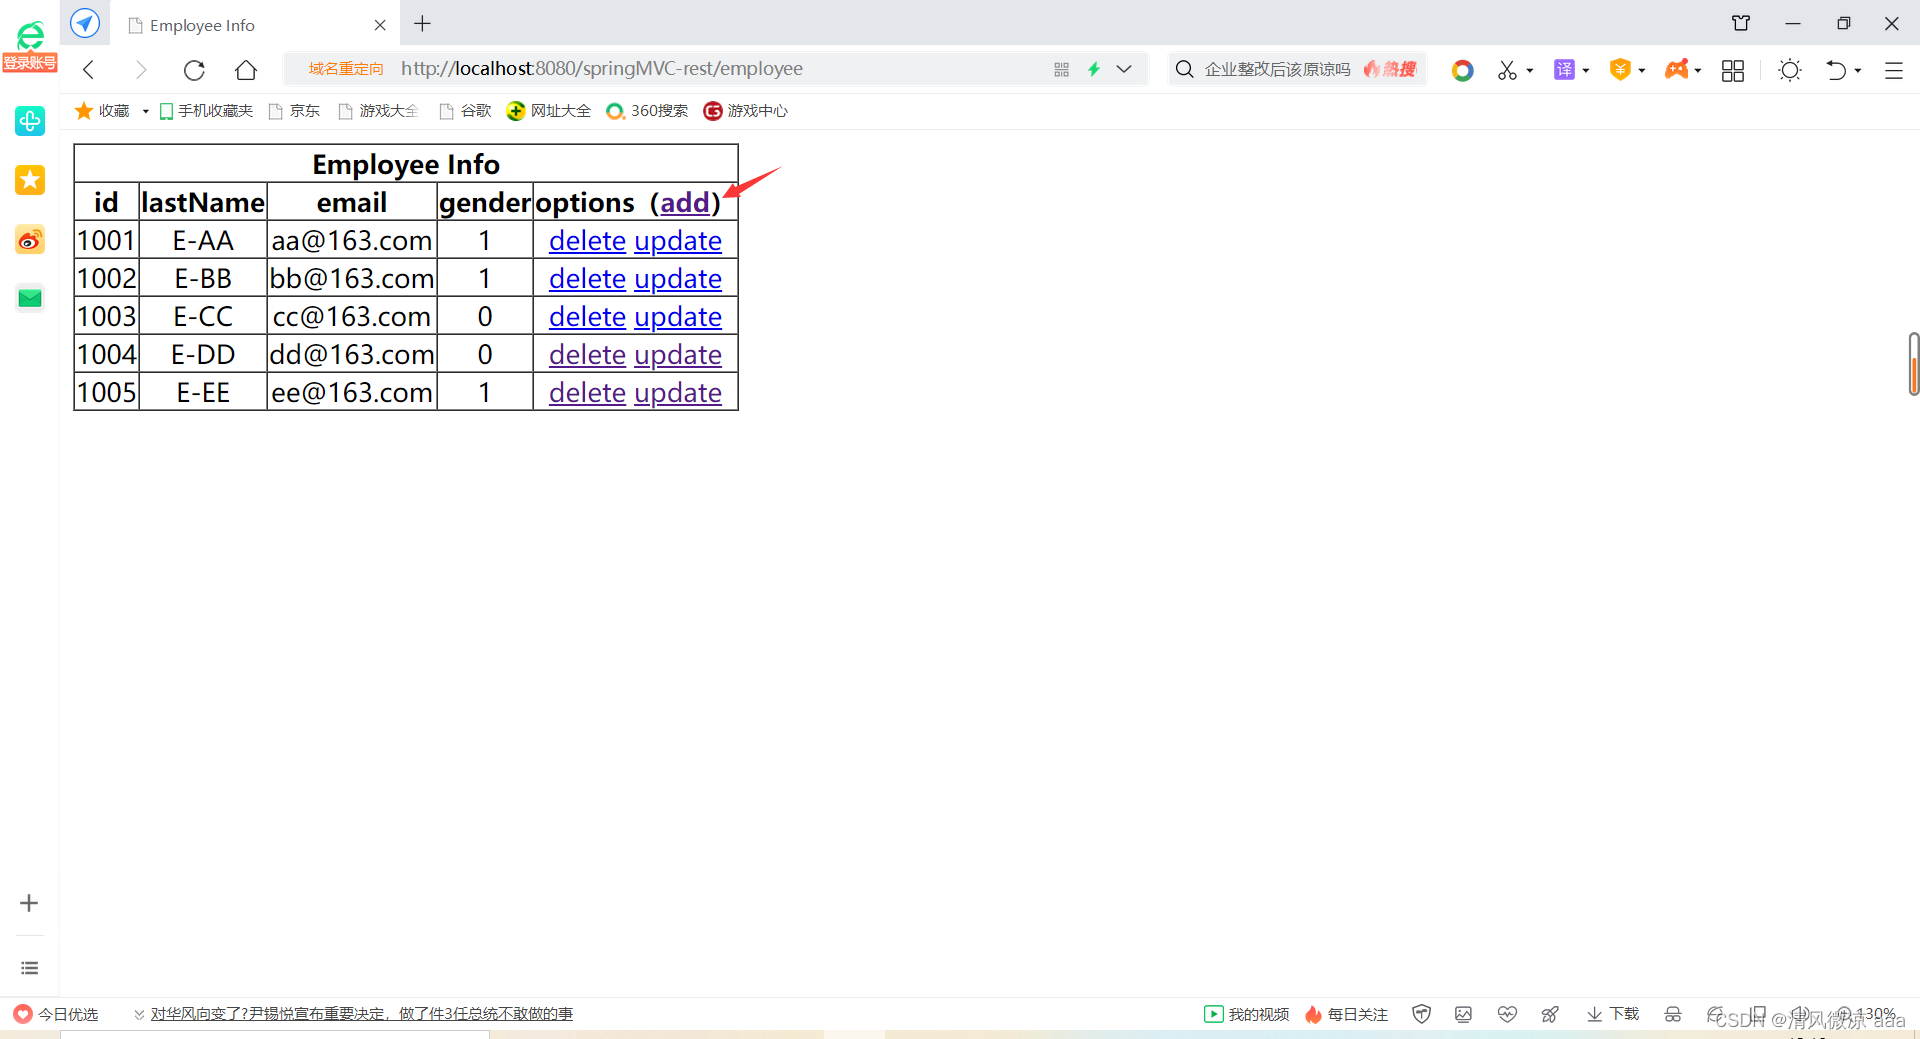The height and width of the screenshot is (1039, 1920).
Task: Expand the screenshot tool dropdown arrow
Action: coord(1530,70)
